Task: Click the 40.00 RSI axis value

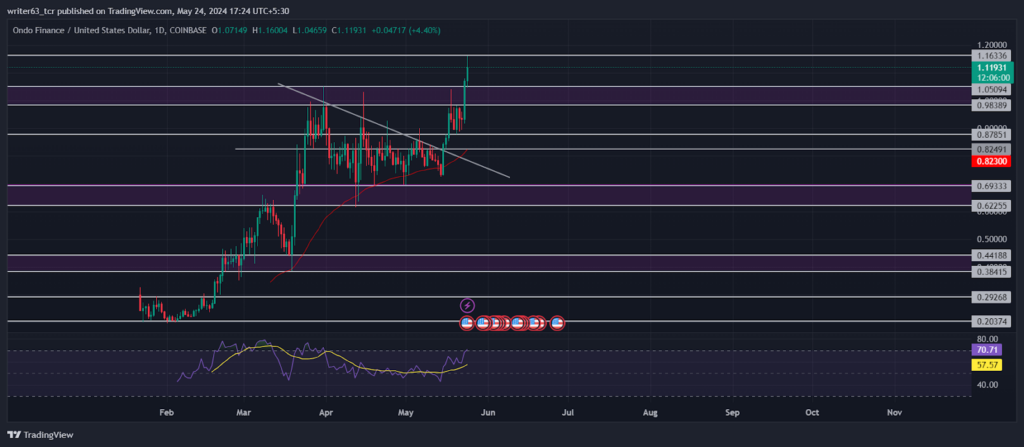Action: [x=988, y=384]
